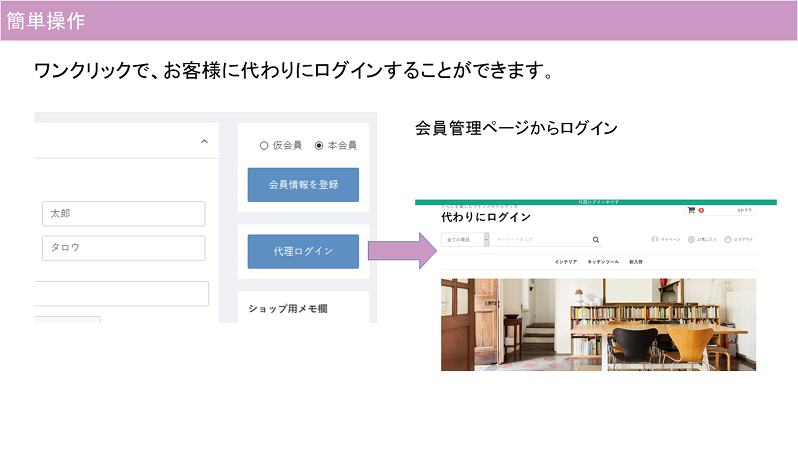
Task: Click the 太郎 name input field
Action: click(124, 214)
